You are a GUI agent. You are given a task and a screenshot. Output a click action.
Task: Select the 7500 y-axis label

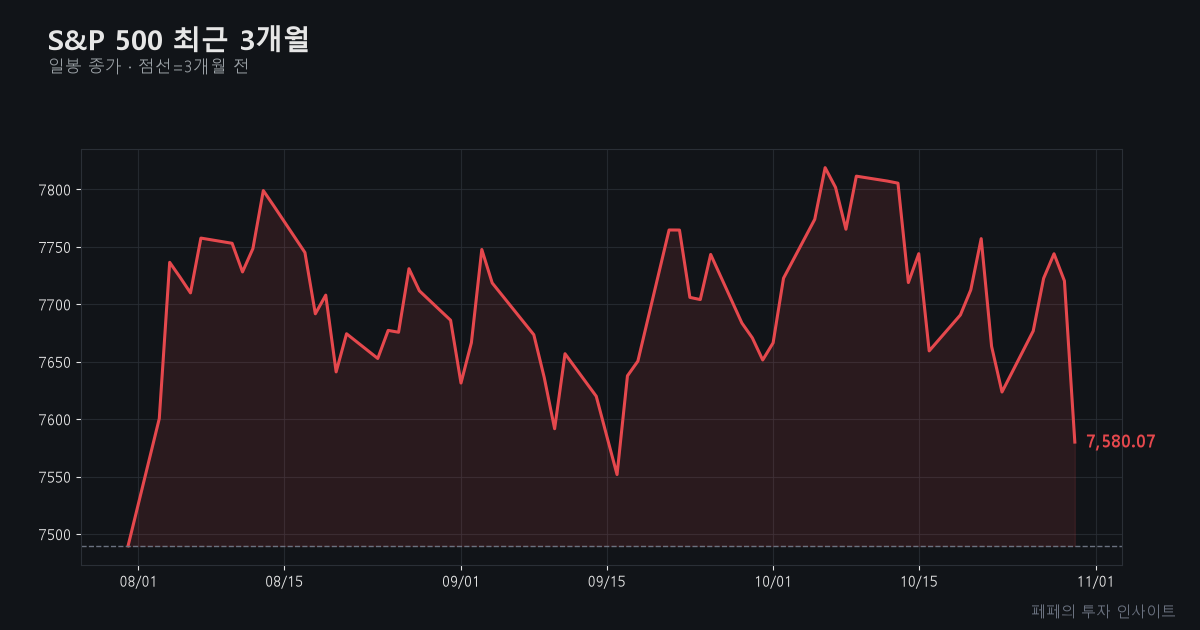click(x=54, y=535)
